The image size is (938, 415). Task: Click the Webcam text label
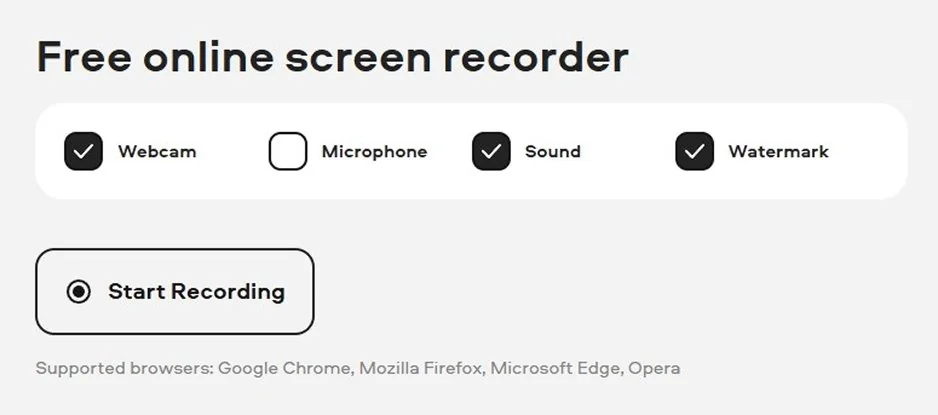point(157,152)
